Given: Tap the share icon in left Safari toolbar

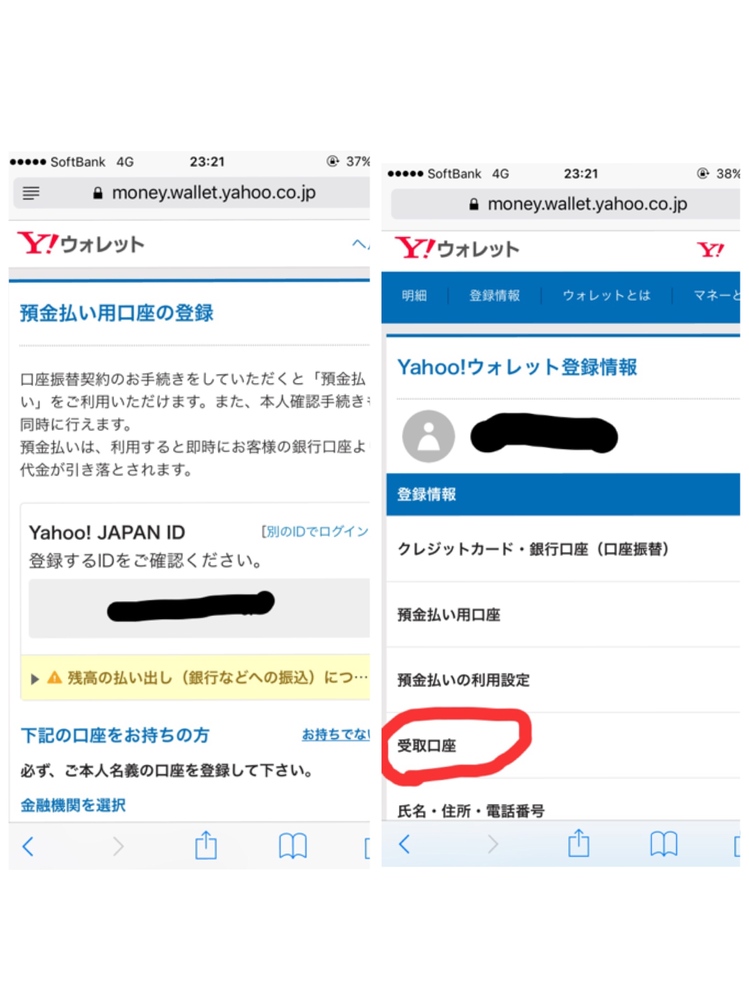Looking at the screenshot, I should (x=206, y=845).
